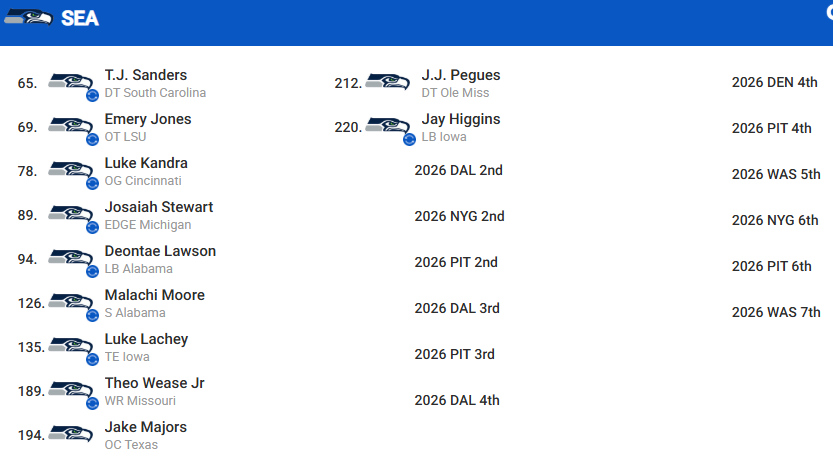Click the blue badge beside Jay Higgins
The width and height of the screenshot is (833, 451).
pyautogui.click(x=410, y=140)
